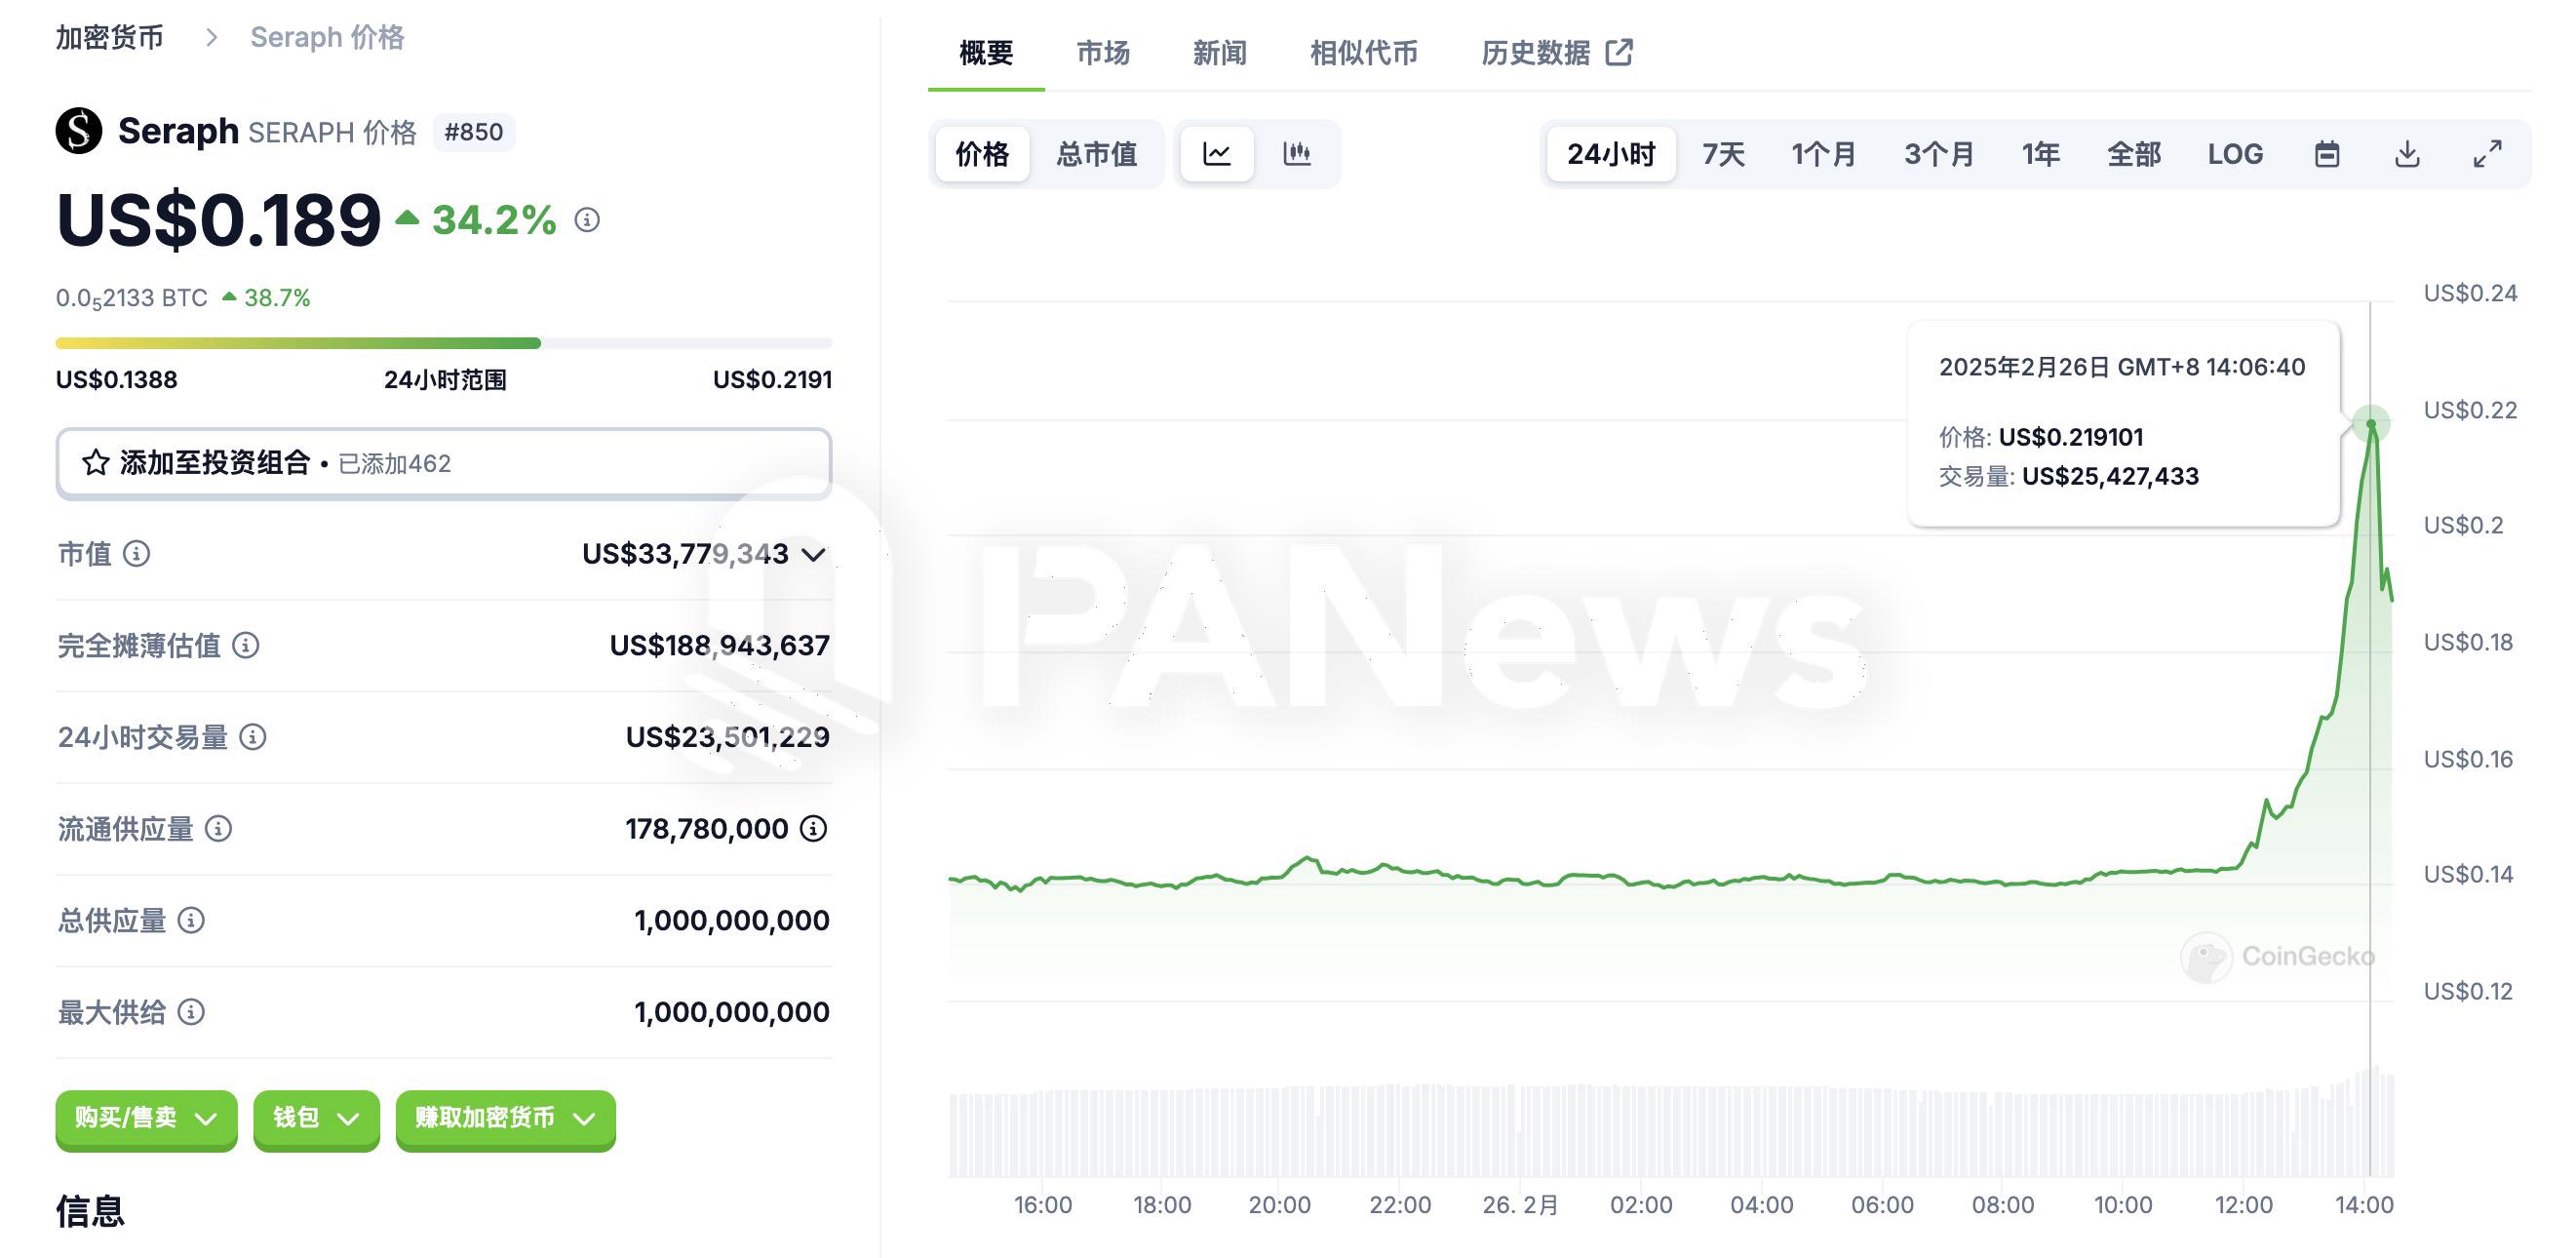
Task: Click the US$0.2191 24h high value
Action: 772,380
